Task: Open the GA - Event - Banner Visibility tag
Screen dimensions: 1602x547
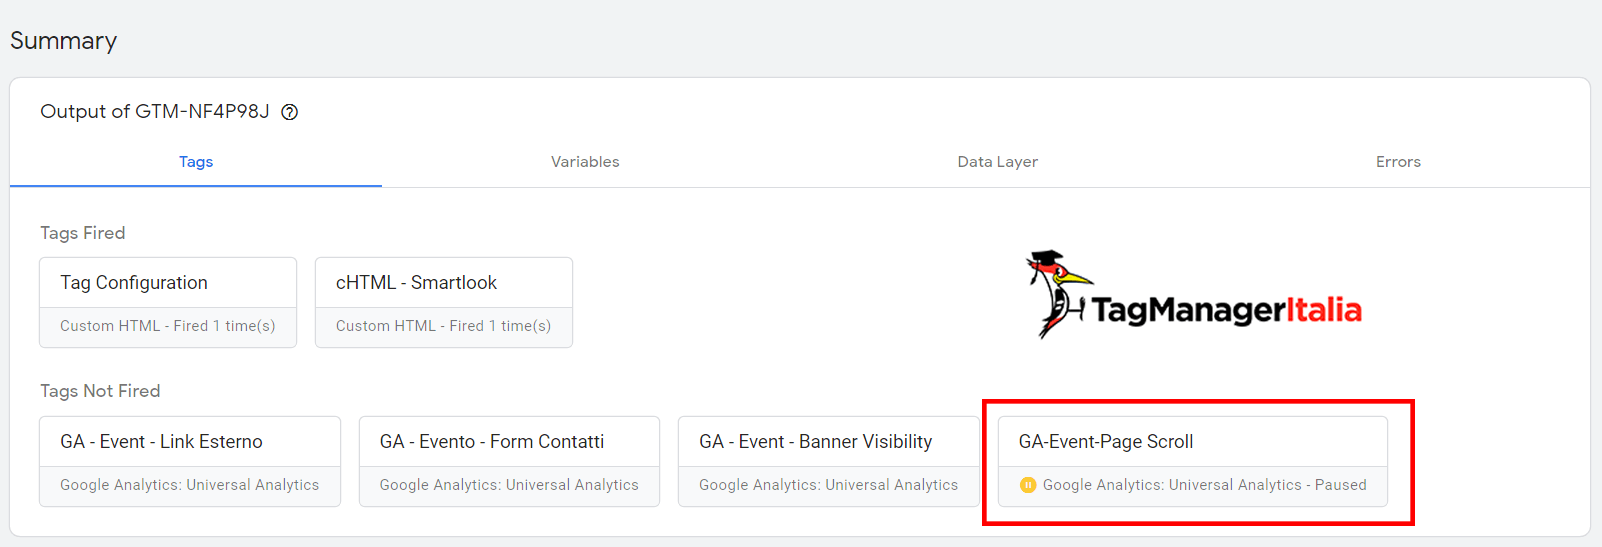Action: coord(829,462)
